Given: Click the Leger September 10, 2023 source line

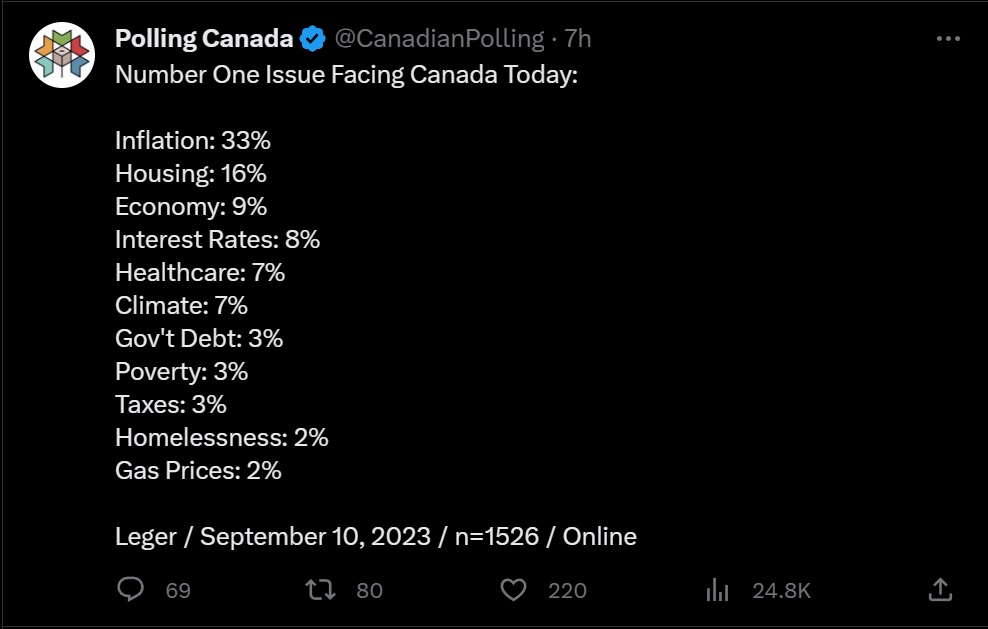Looking at the screenshot, I should (x=375, y=536).
